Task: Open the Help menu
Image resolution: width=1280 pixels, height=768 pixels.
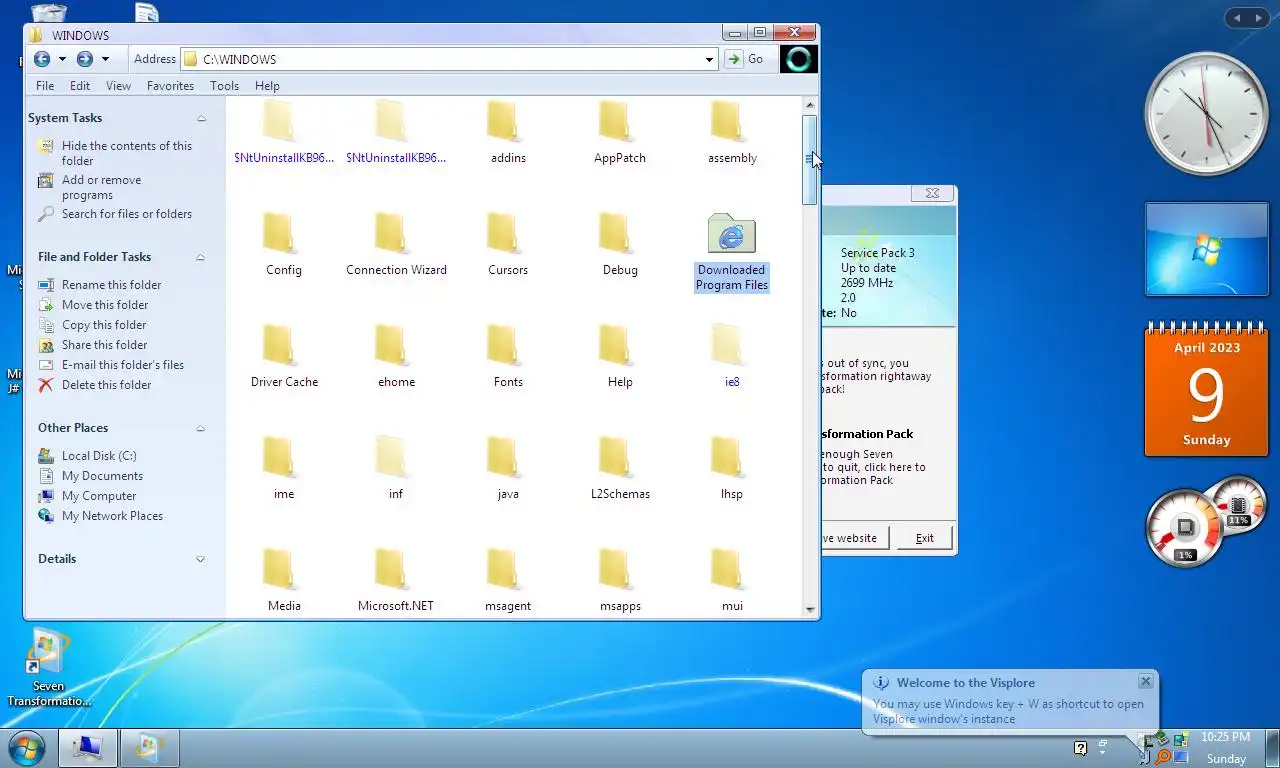Action: 267,86
